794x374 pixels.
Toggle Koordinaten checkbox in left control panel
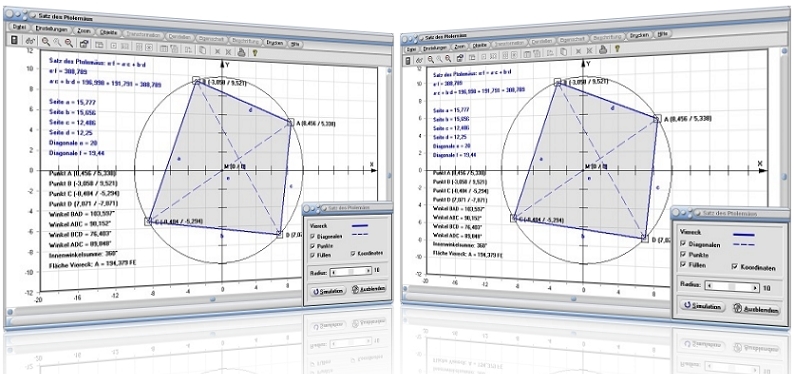point(353,253)
